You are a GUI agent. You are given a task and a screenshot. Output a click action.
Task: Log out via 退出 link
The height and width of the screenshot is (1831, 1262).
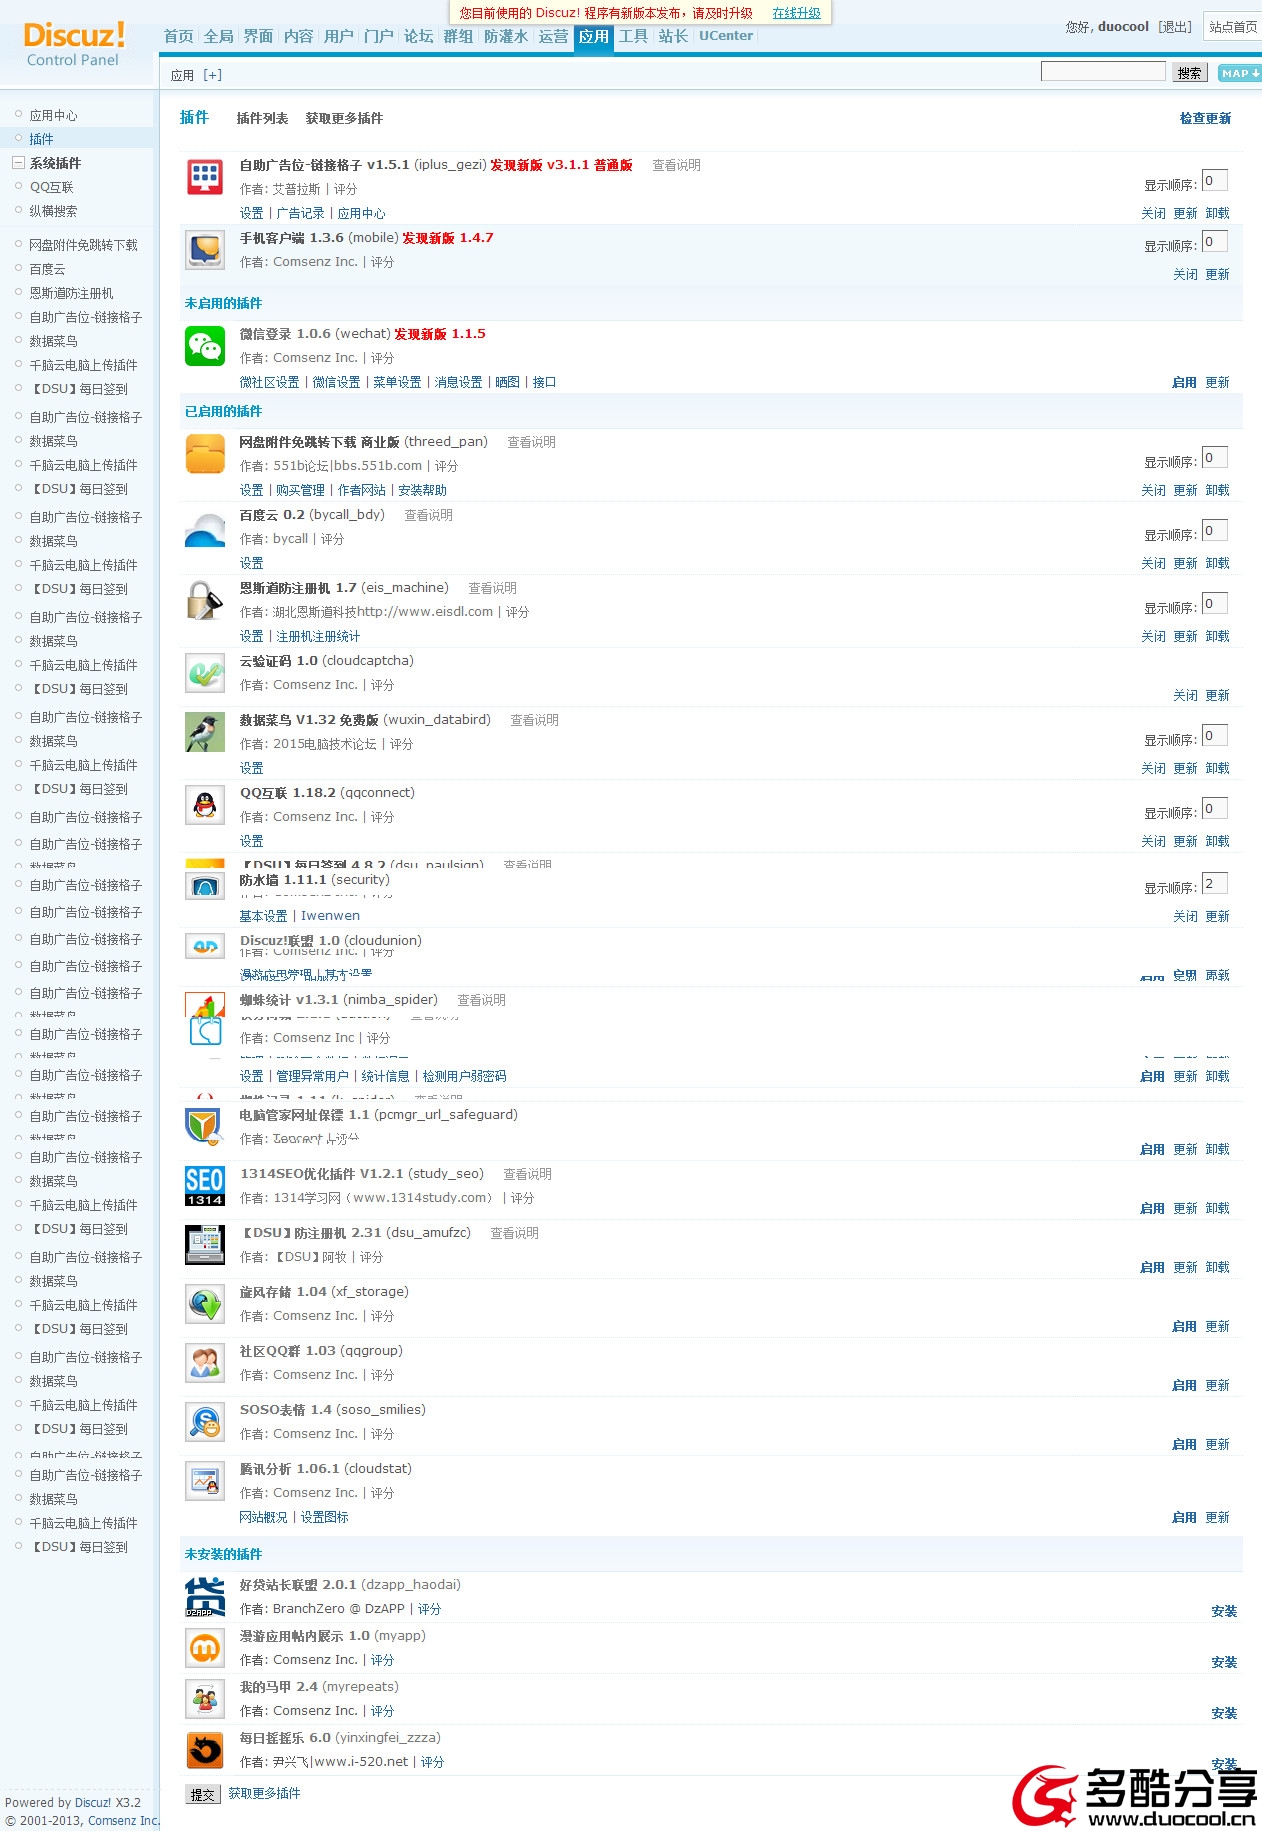[x=1175, y=27]
